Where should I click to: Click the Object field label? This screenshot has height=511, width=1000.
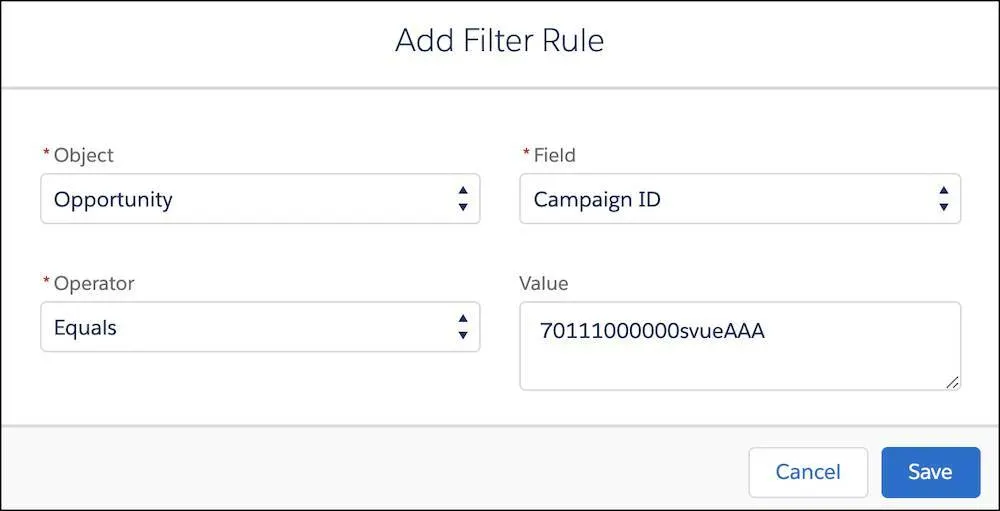click(x=84, y=155)
